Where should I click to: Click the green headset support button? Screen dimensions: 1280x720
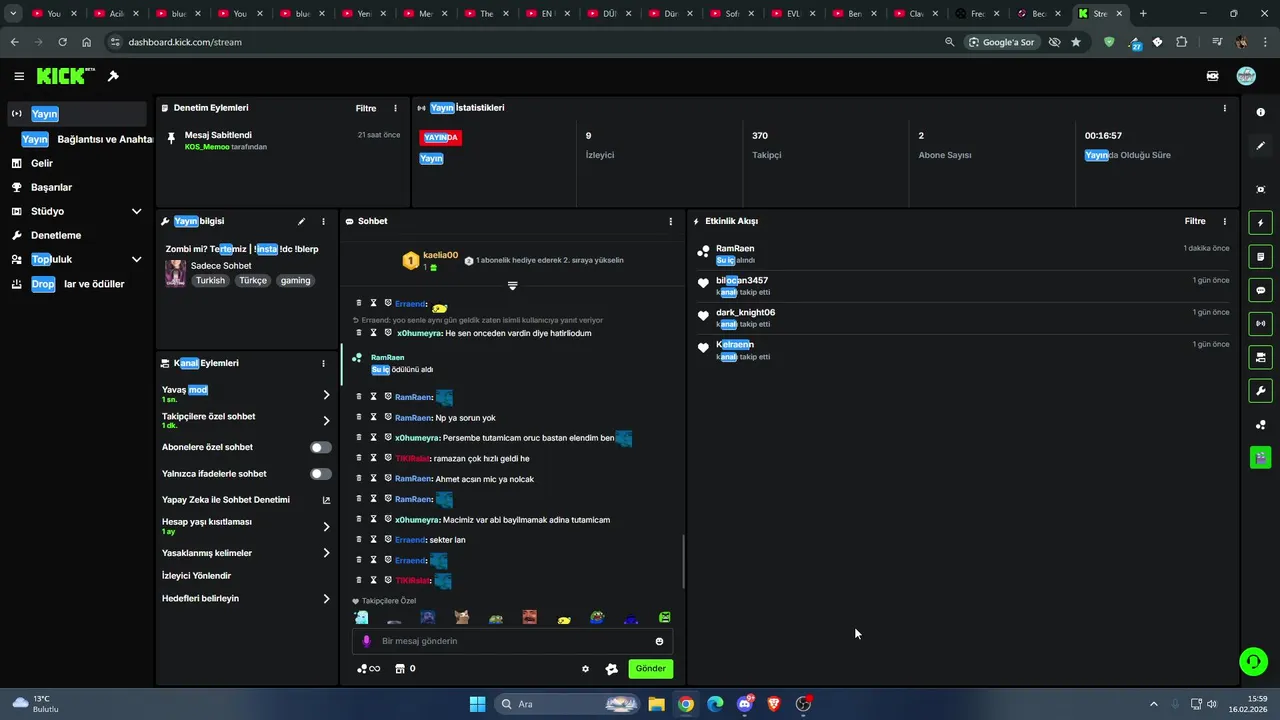(1253, 662)
